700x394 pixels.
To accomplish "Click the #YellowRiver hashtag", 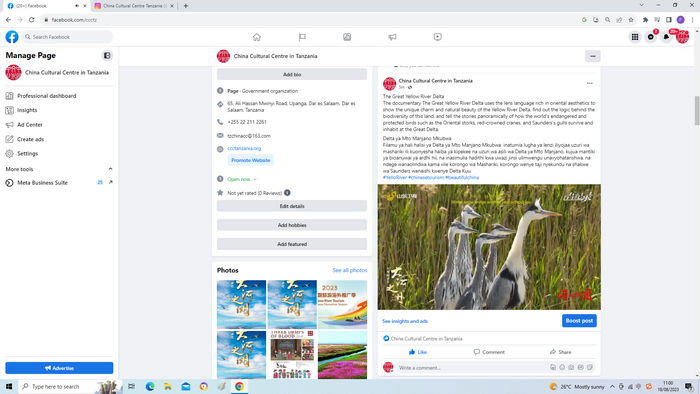I will point(395,178).
